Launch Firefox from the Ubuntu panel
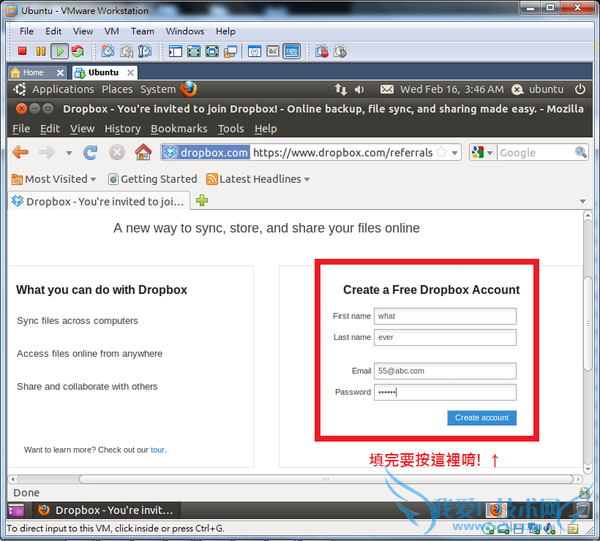The width and height of the screenshot is (600, 541). pyautogui.click(x=189, y=89)
